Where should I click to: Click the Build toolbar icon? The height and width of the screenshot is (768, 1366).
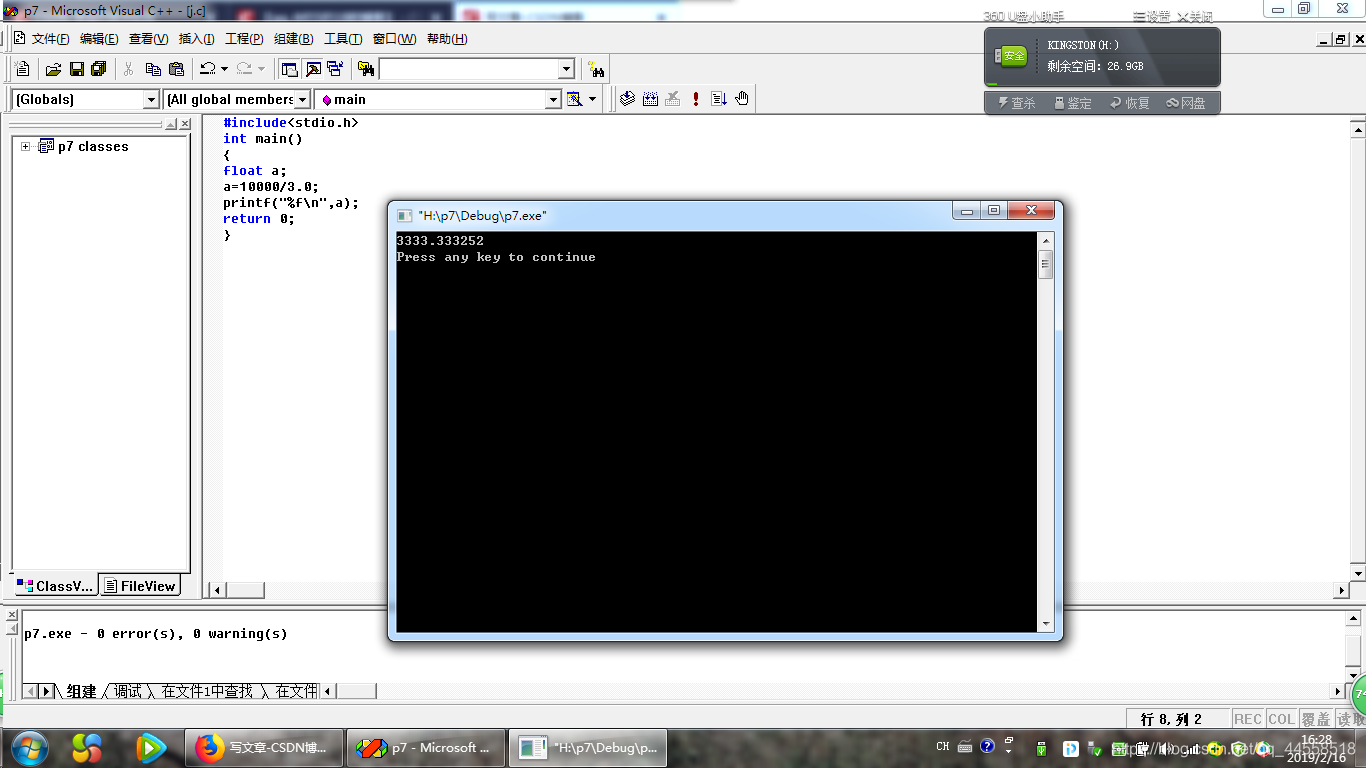point(651,99)
